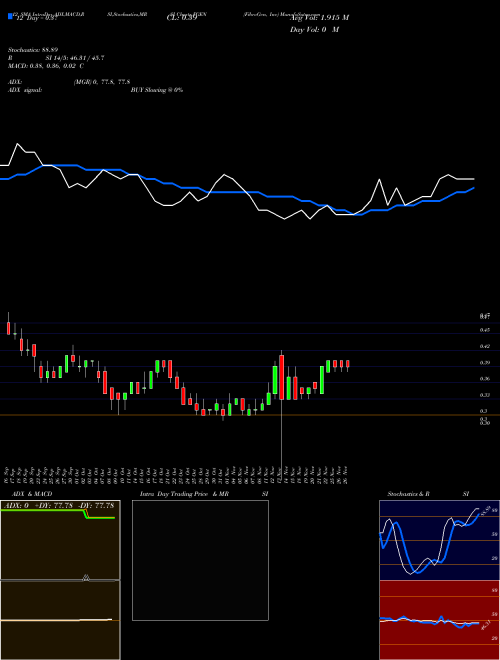
Task: Click the 'ADX signal:' label
Action: point(25,90)
